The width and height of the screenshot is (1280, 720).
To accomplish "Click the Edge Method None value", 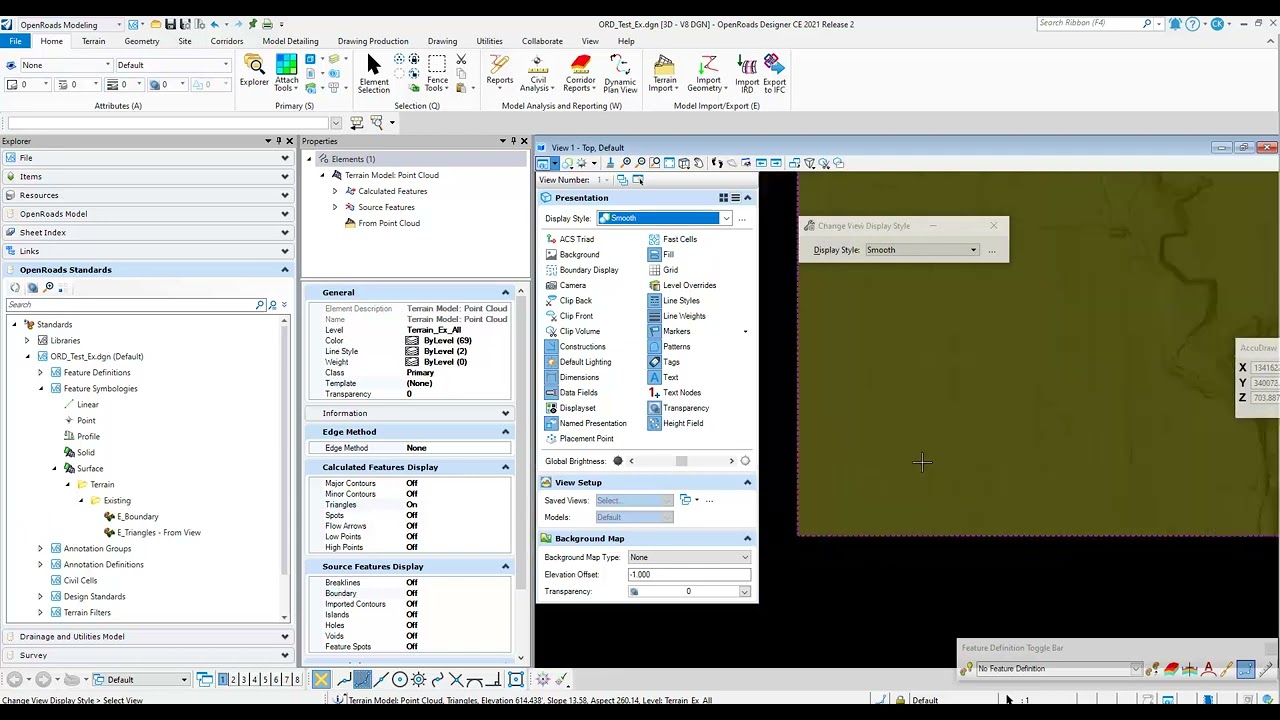I will [417, 448].
